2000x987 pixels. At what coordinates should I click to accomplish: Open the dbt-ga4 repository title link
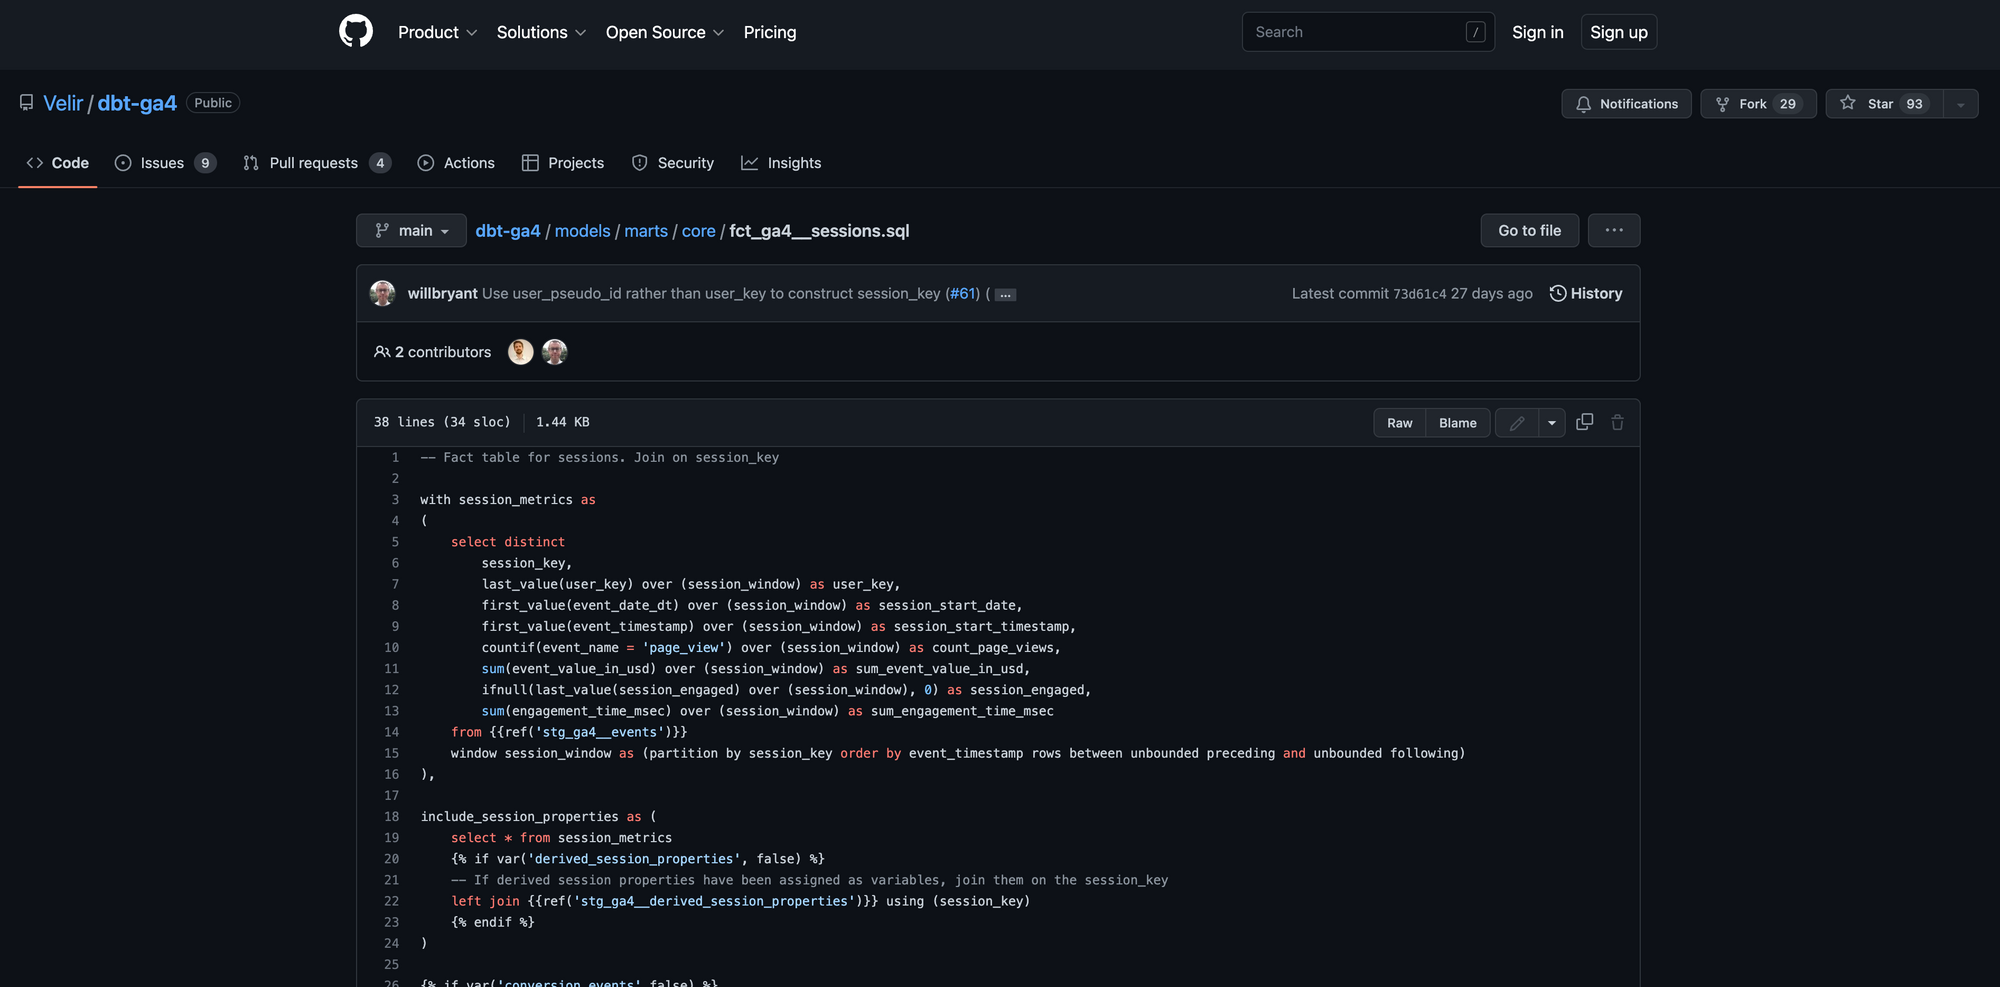click(x=137, y=103)
